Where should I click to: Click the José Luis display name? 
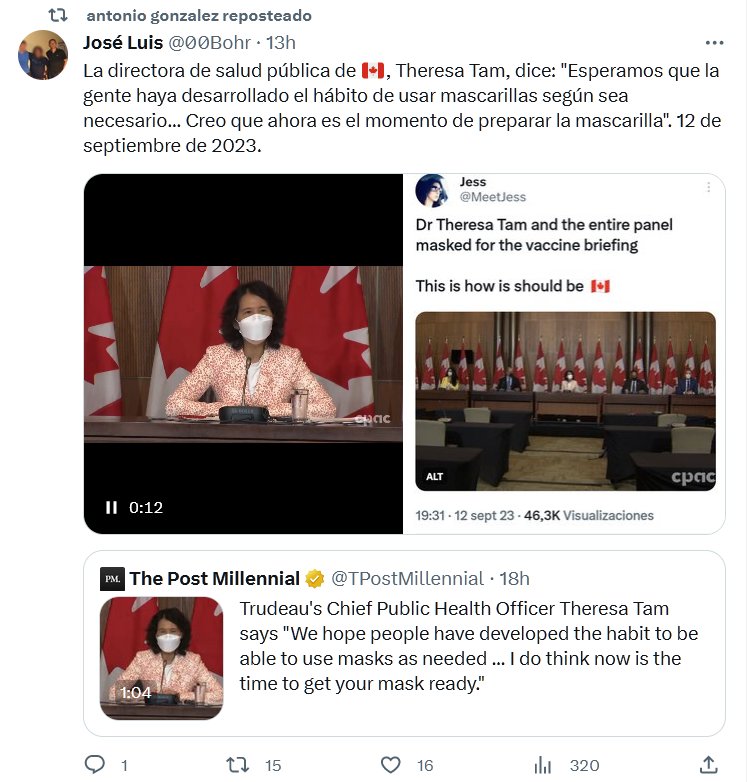(x=123, y=43)
